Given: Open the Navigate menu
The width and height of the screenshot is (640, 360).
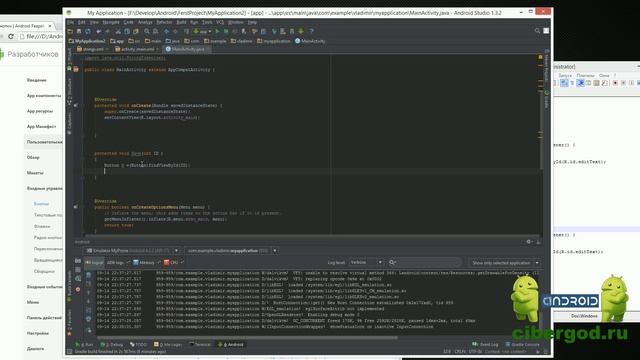Looking at the screenshot, I should click(111, 22).
